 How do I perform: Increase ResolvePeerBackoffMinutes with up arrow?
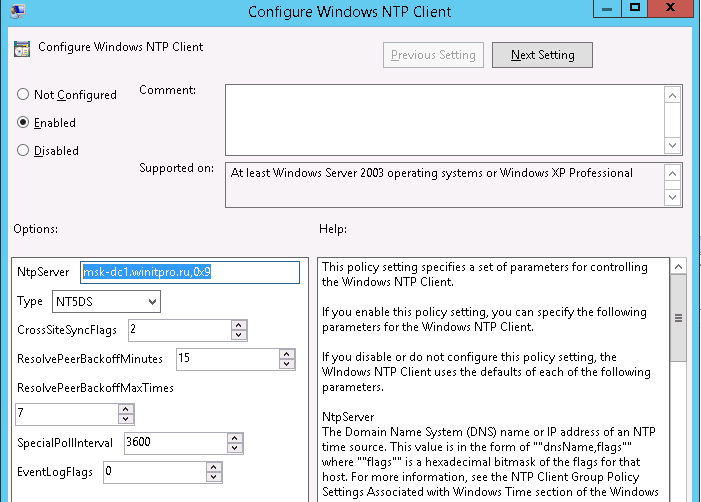[287, 354]
